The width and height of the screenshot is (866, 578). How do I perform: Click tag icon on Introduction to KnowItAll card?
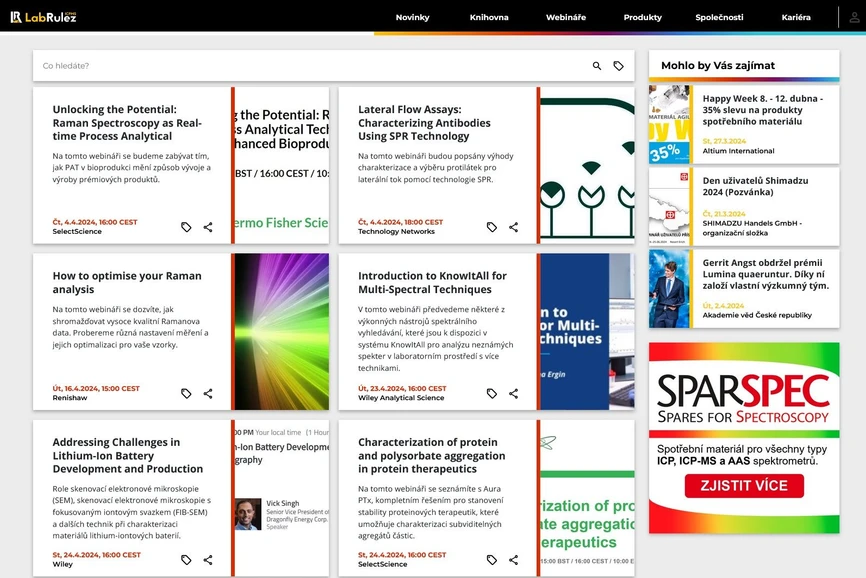tap(492, 394)
